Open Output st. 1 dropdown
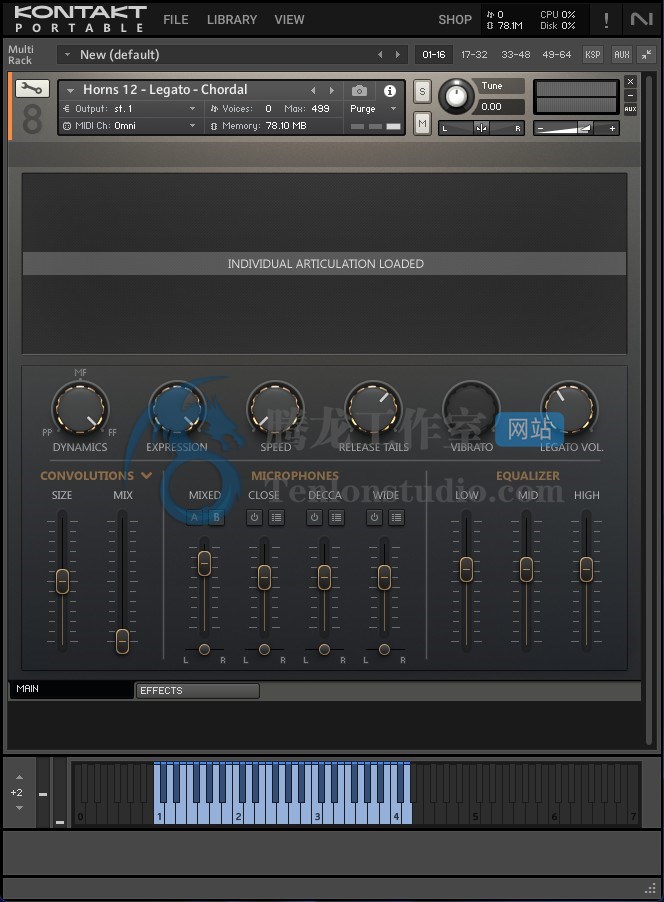Viewport: 664px width, 902px height. click(129, 109)
